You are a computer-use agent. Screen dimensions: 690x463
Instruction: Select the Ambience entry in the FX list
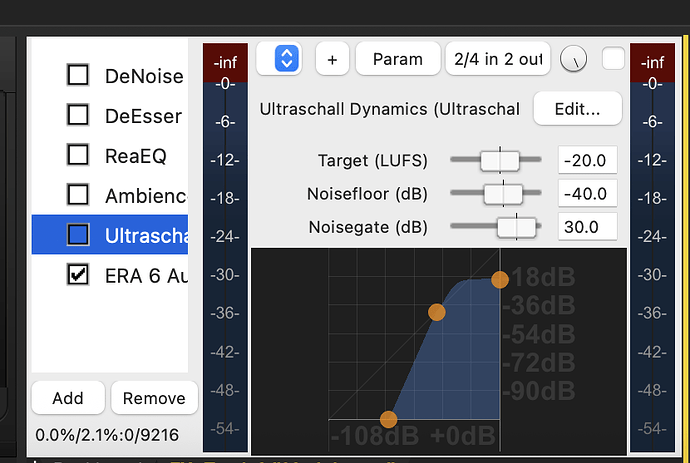[x=146, y=196]
